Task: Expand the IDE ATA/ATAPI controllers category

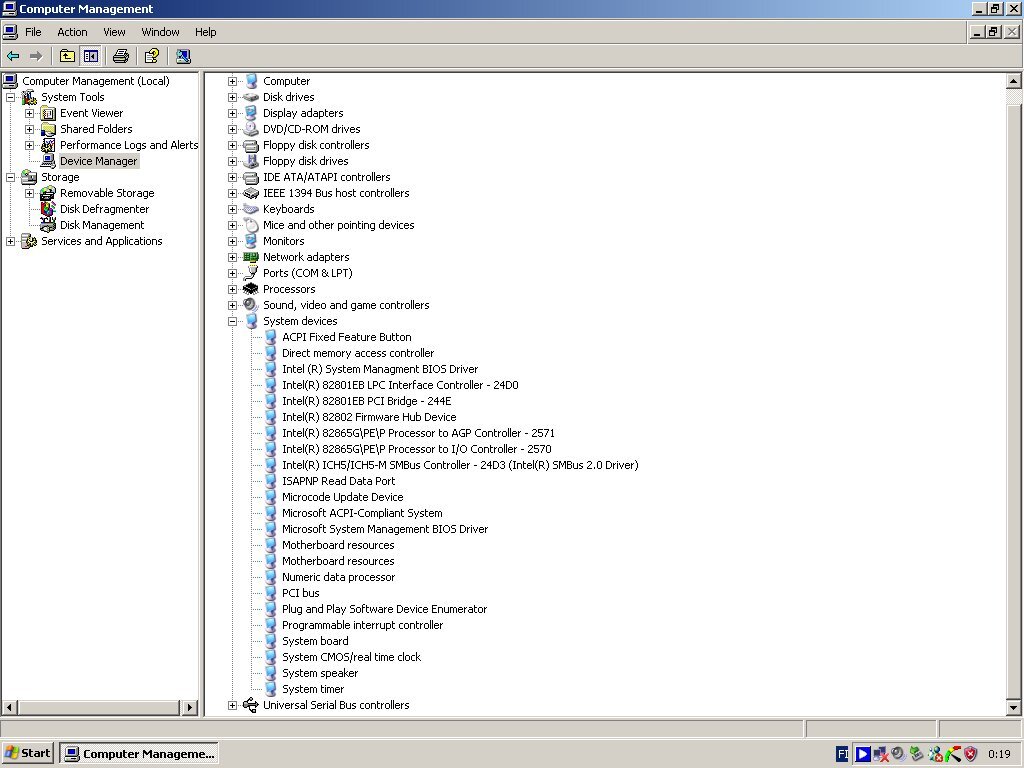Action: pyautogui.click(x=232, y=178)
